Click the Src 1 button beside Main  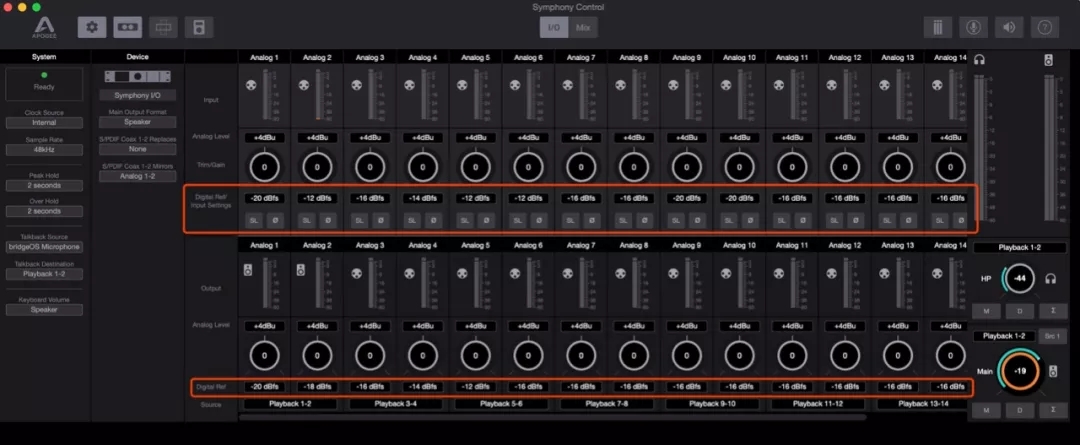(x=1051, y=336)
